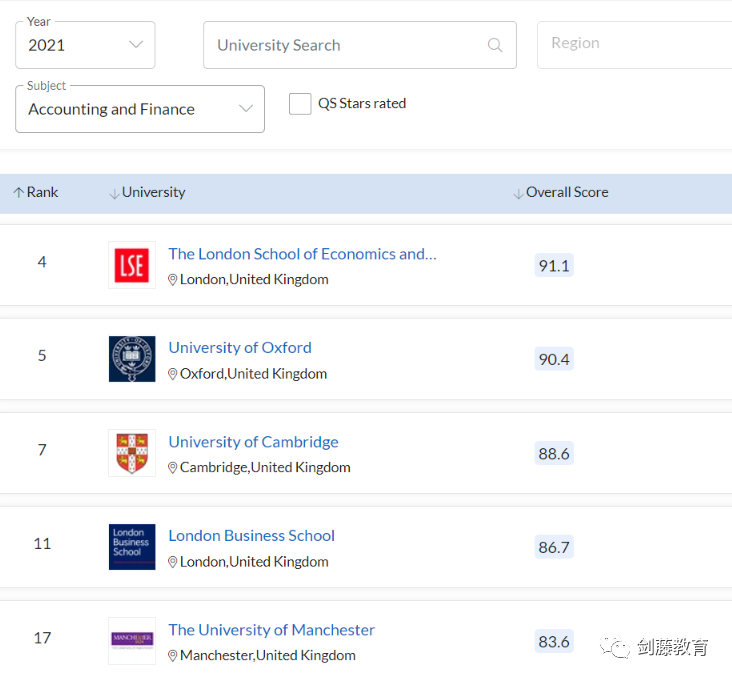This screenshot has width=732, height=680.
Task: Open the Region dropdown field
Action: click(x=634, y=45)
